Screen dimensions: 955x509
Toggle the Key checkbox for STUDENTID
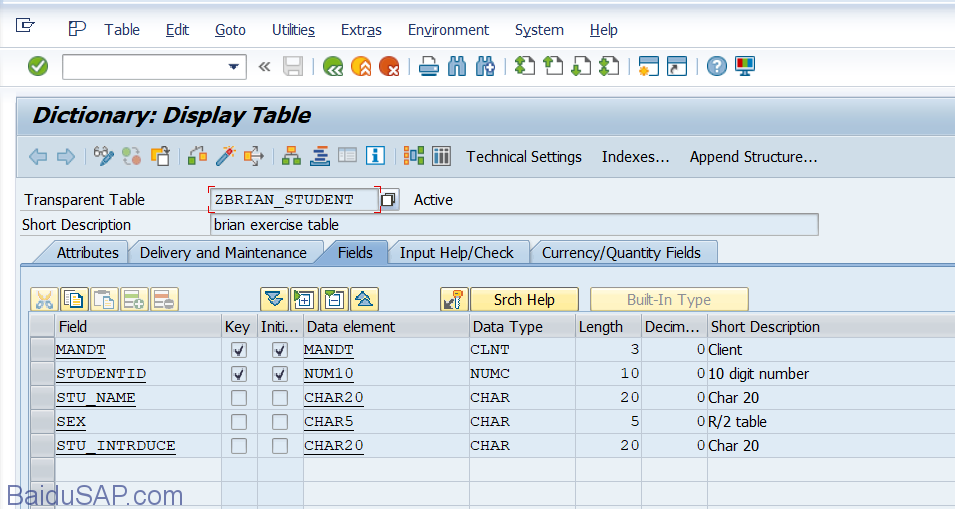[239, 374]
